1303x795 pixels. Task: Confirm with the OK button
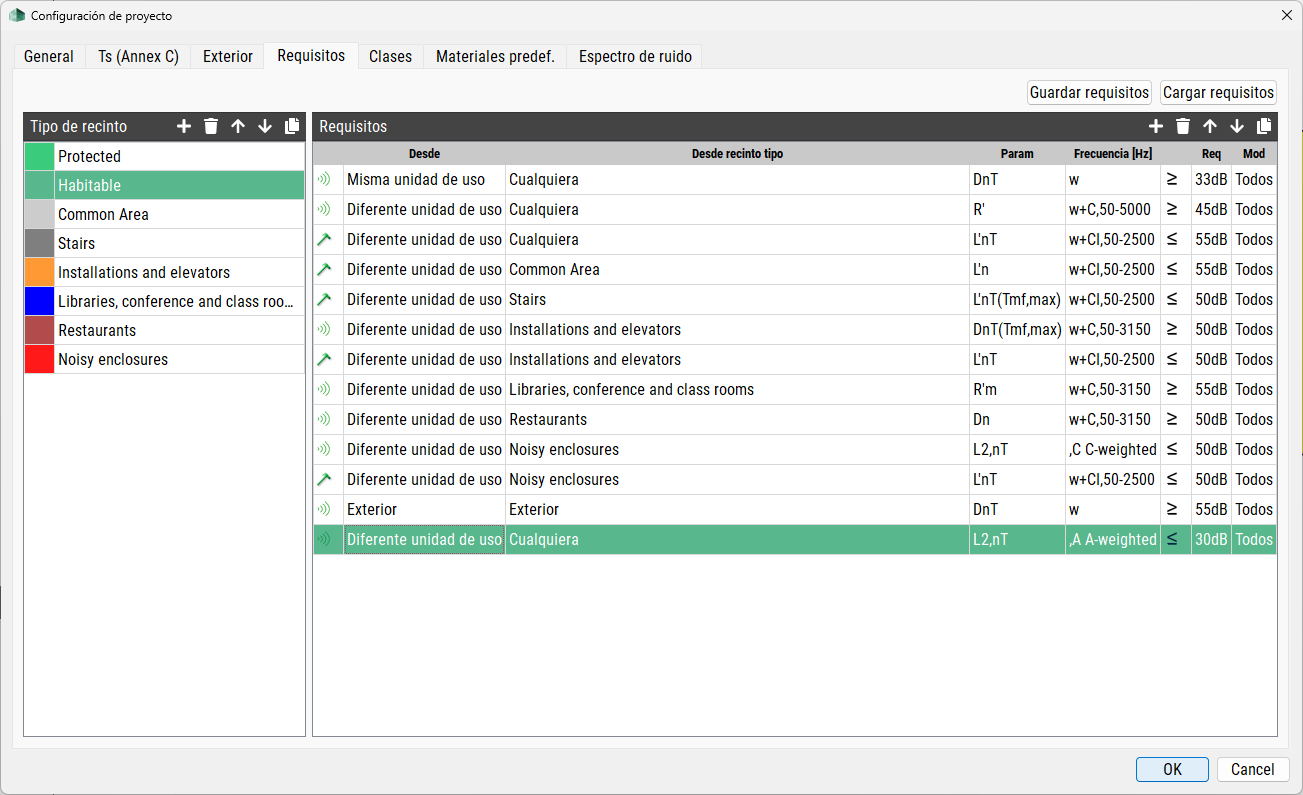[1172, 769]
